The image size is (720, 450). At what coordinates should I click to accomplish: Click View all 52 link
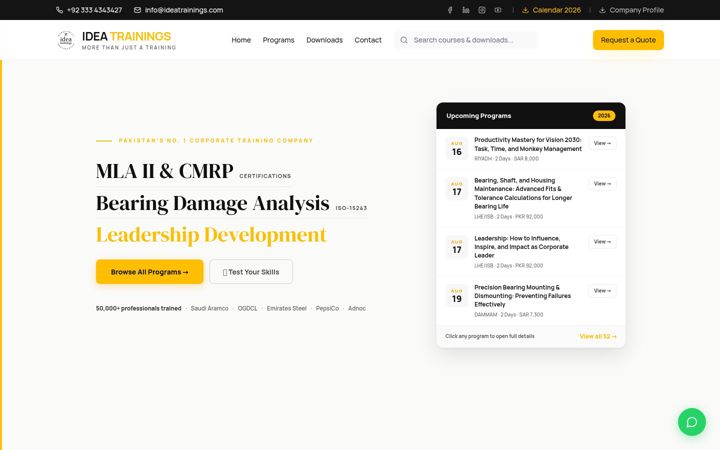click(x=598, y=336)
